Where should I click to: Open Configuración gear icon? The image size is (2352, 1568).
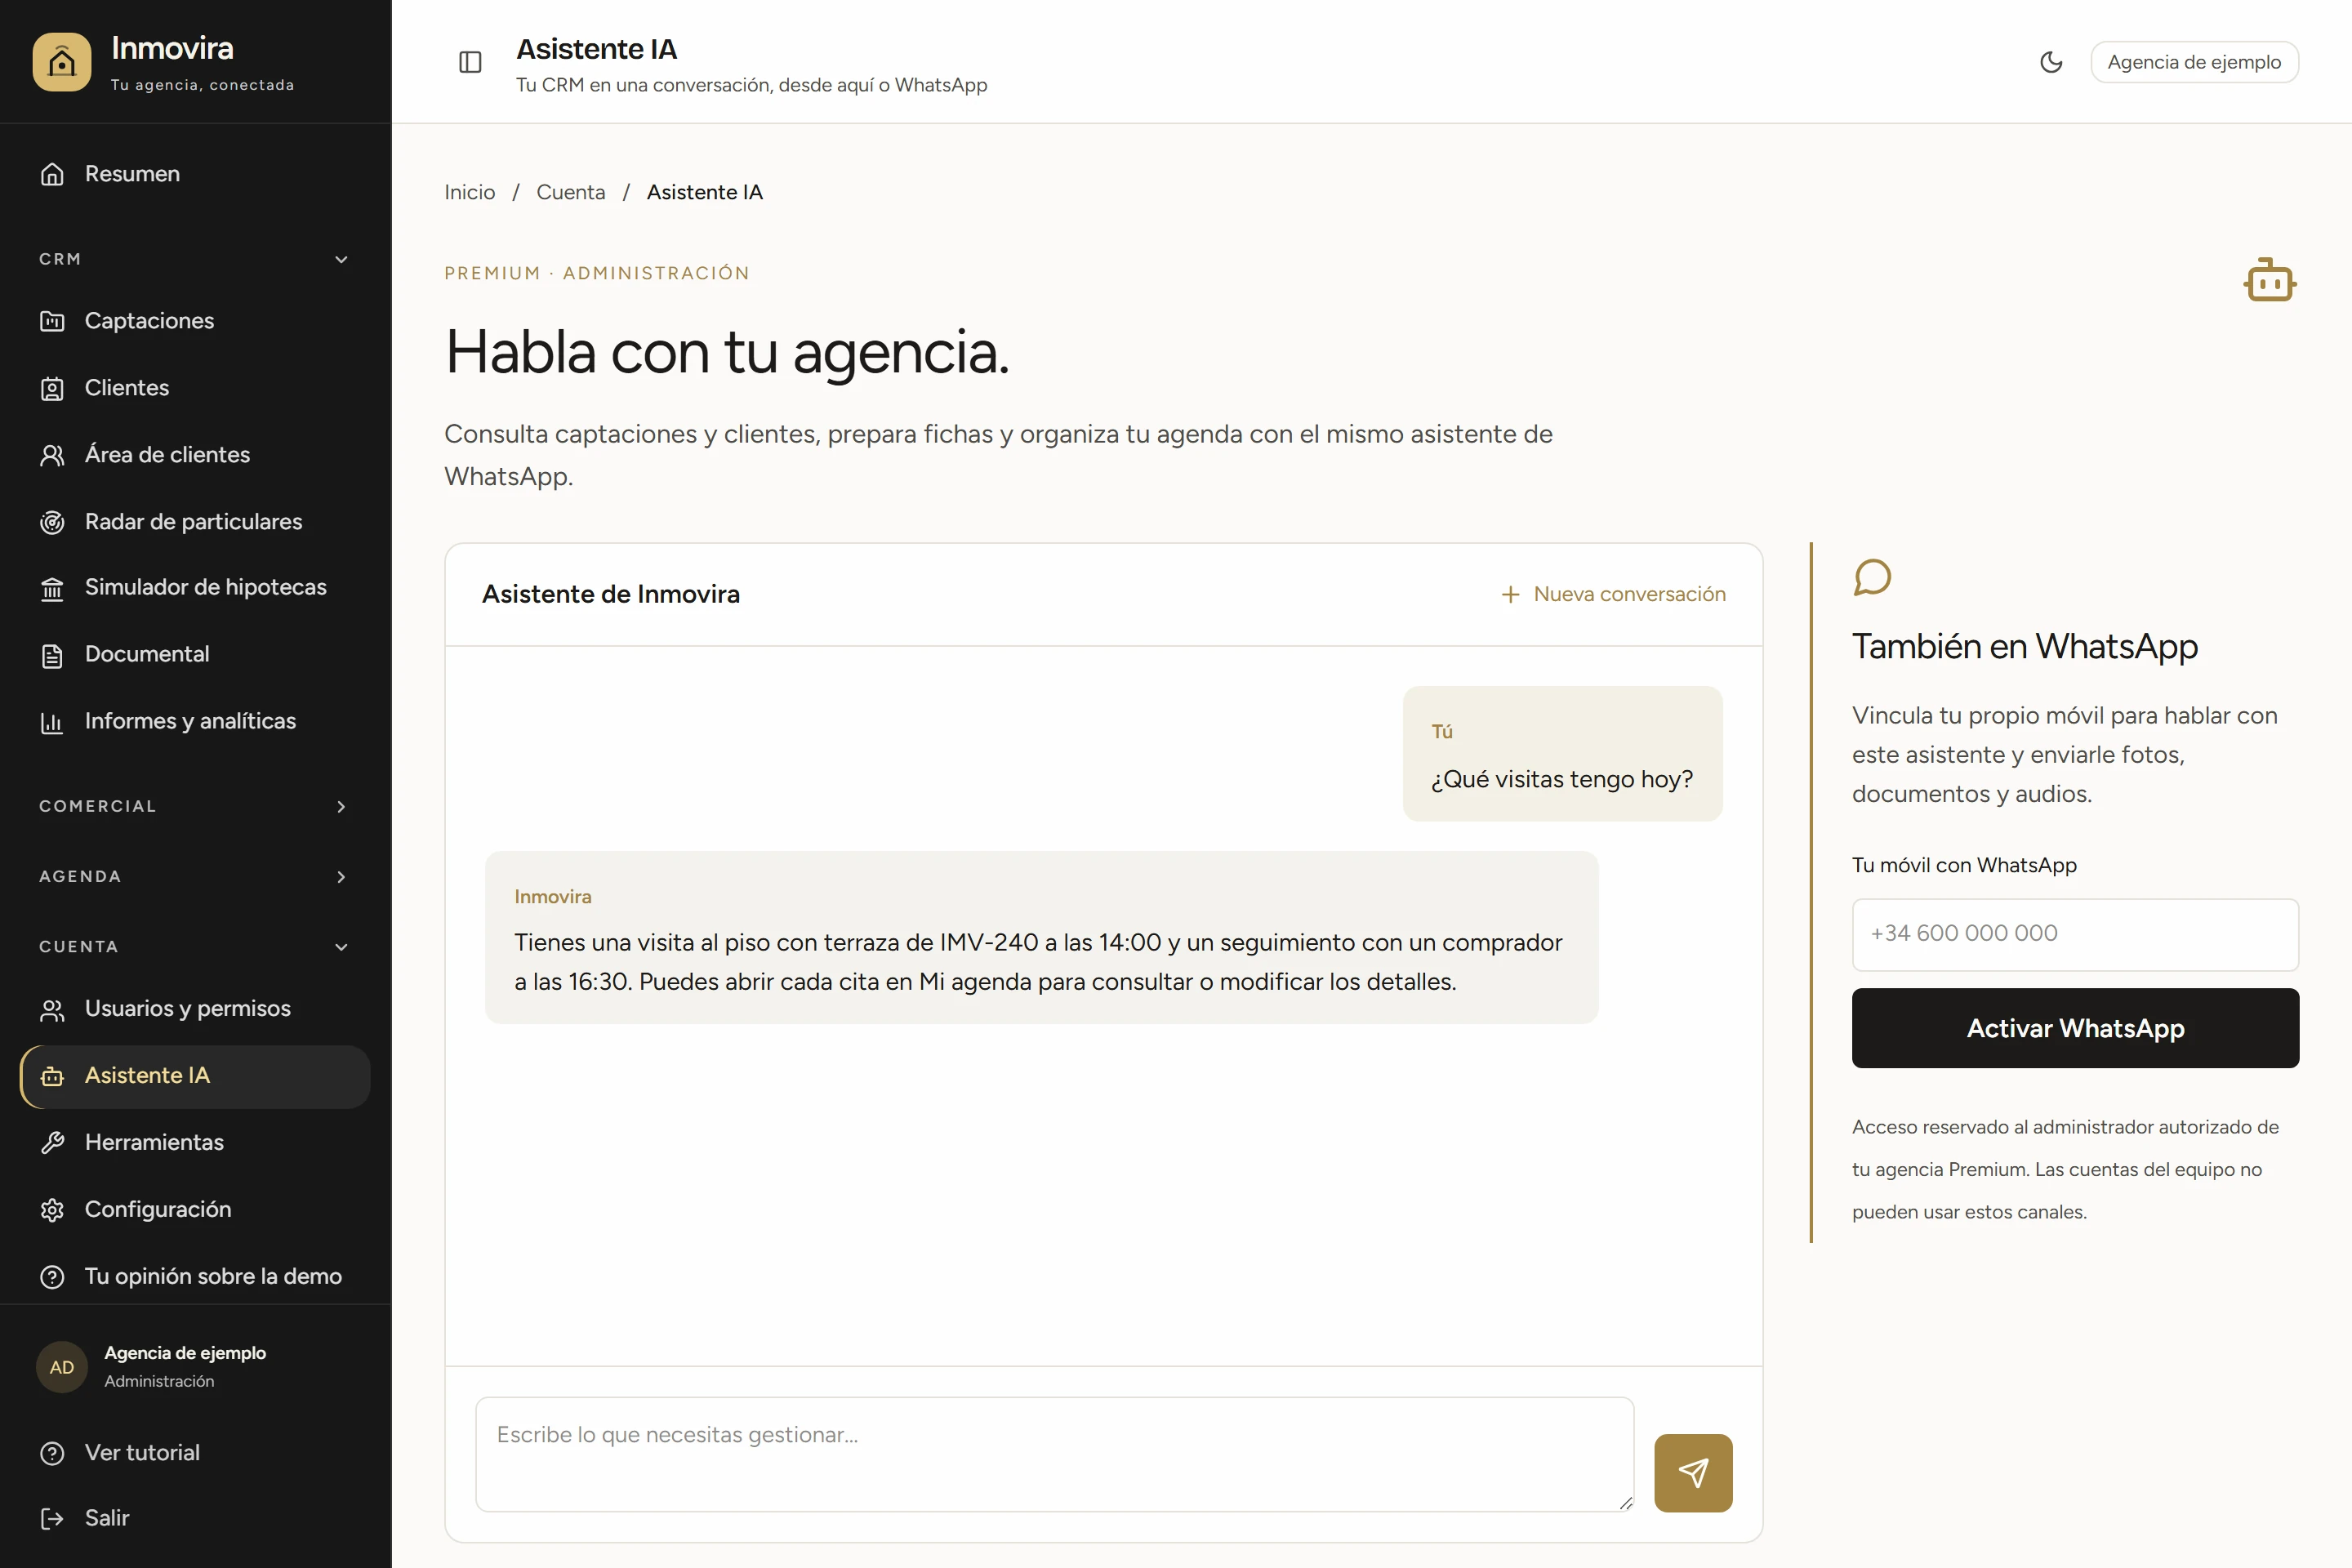click(x=52, y=1210)
